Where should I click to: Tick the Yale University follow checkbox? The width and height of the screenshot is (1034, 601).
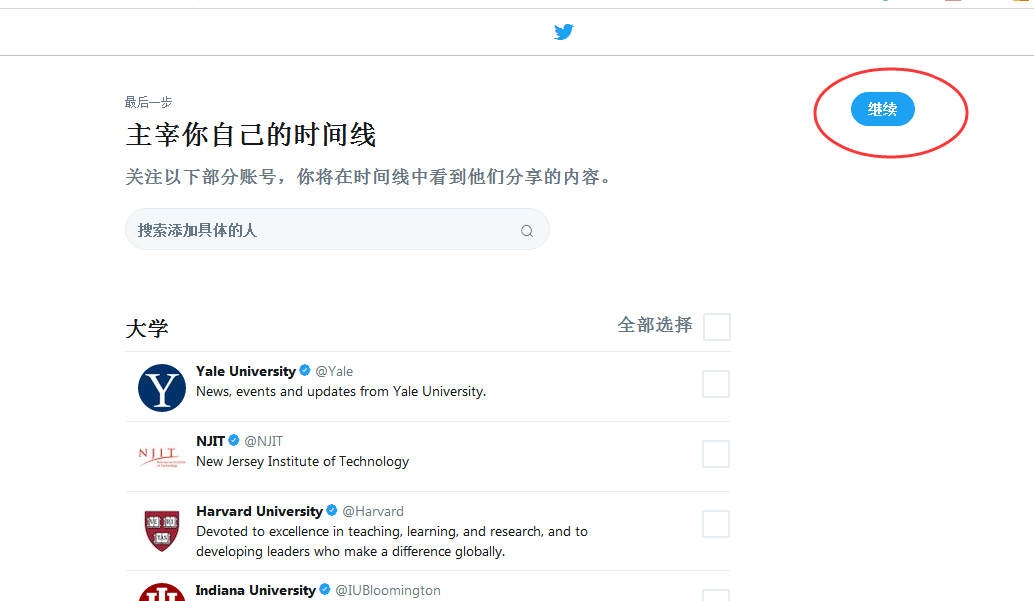[x=715, y=384]
